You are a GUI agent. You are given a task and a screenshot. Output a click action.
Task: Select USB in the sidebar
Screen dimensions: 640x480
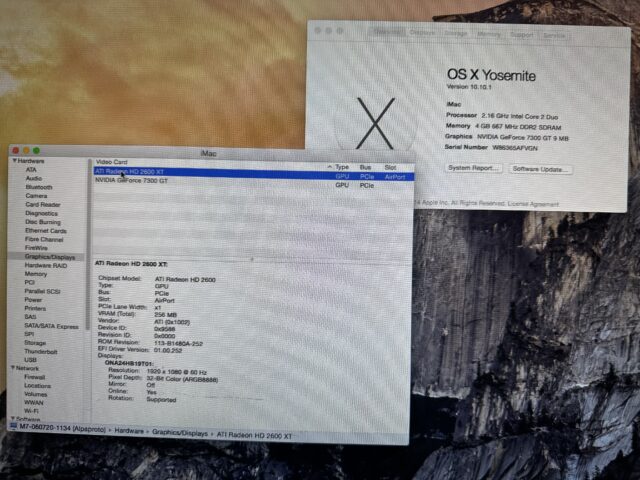[x=31, y=360]
